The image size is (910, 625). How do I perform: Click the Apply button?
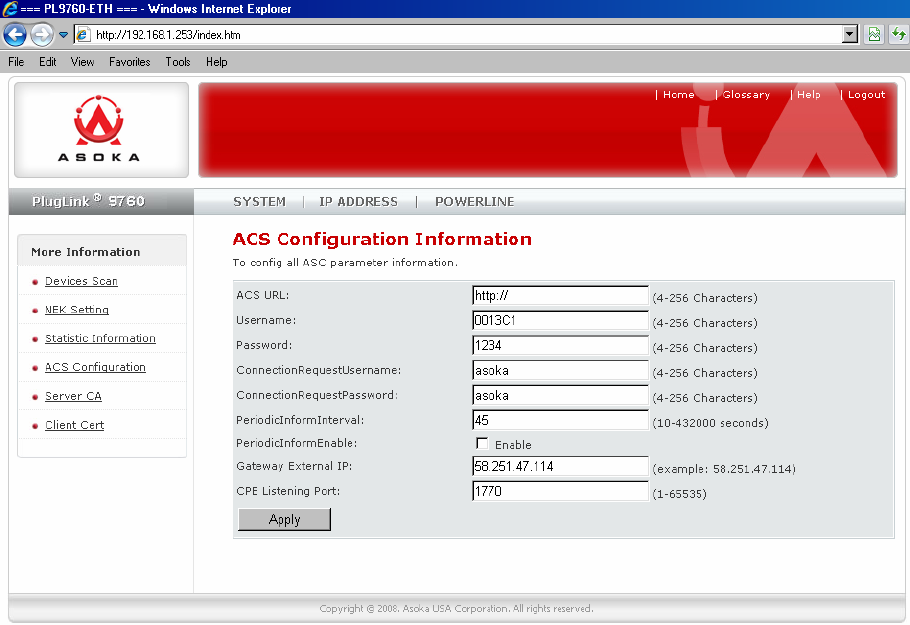click(284, 519)
